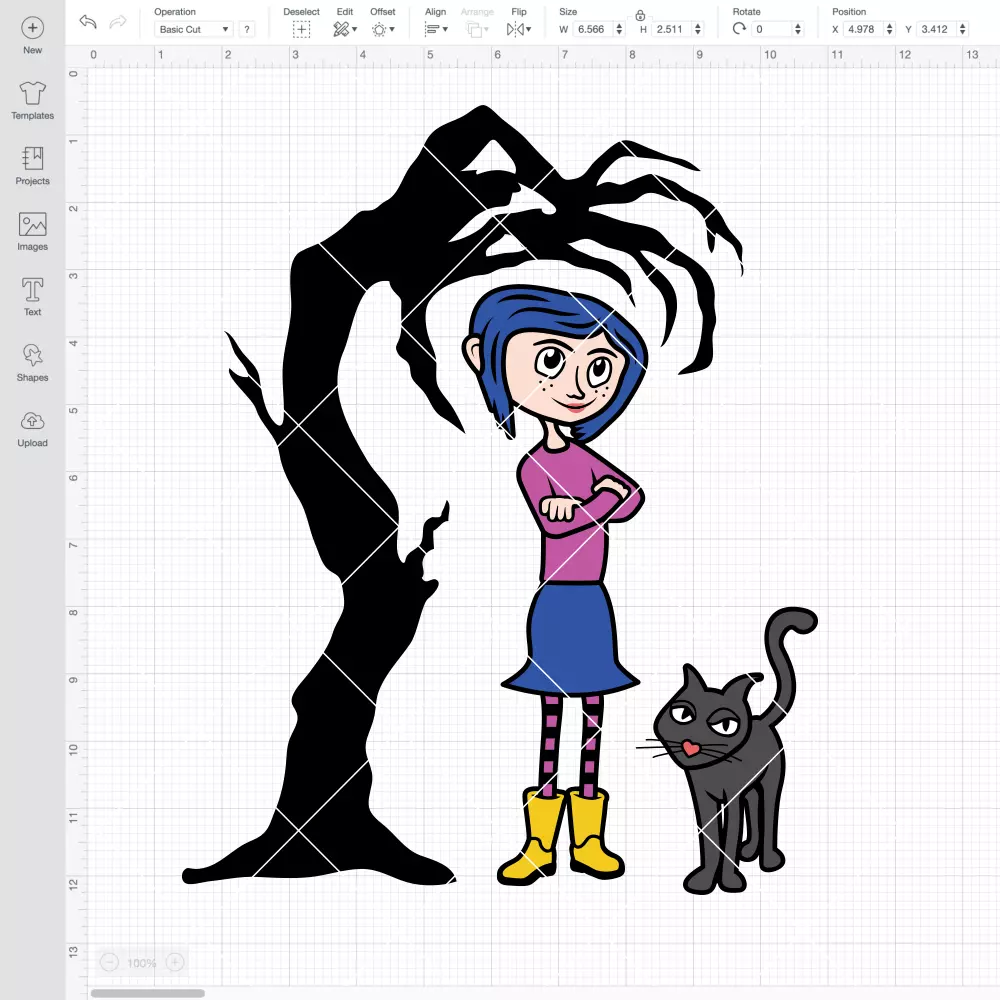
Task: Click the horizontal canvas scrollbar
Action: [x=147, y=993]
